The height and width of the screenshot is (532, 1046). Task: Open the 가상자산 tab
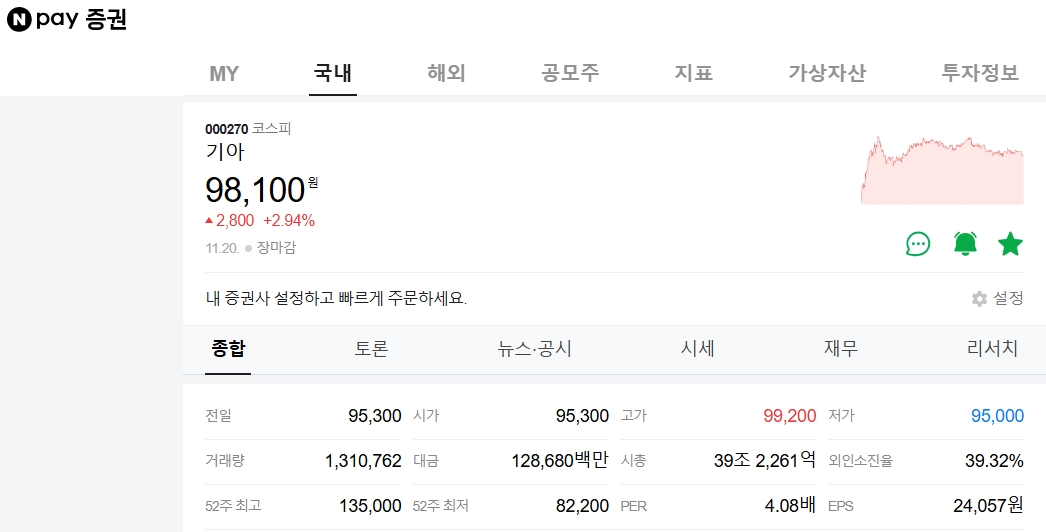pyautogui.click(x=827, y=72)
